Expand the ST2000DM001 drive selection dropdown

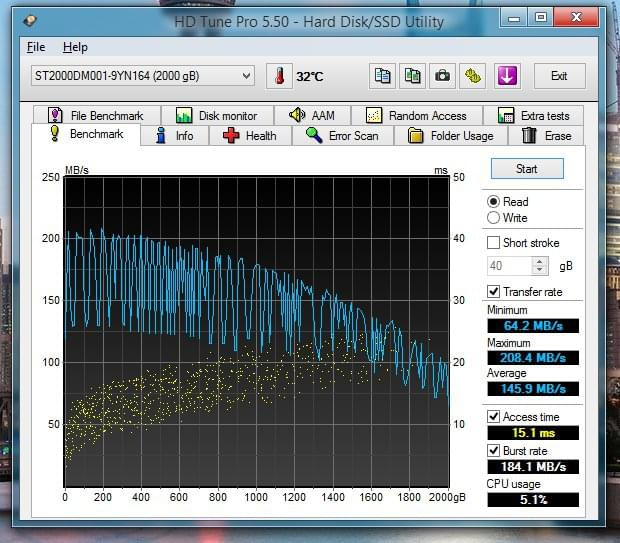pos(247,76)
